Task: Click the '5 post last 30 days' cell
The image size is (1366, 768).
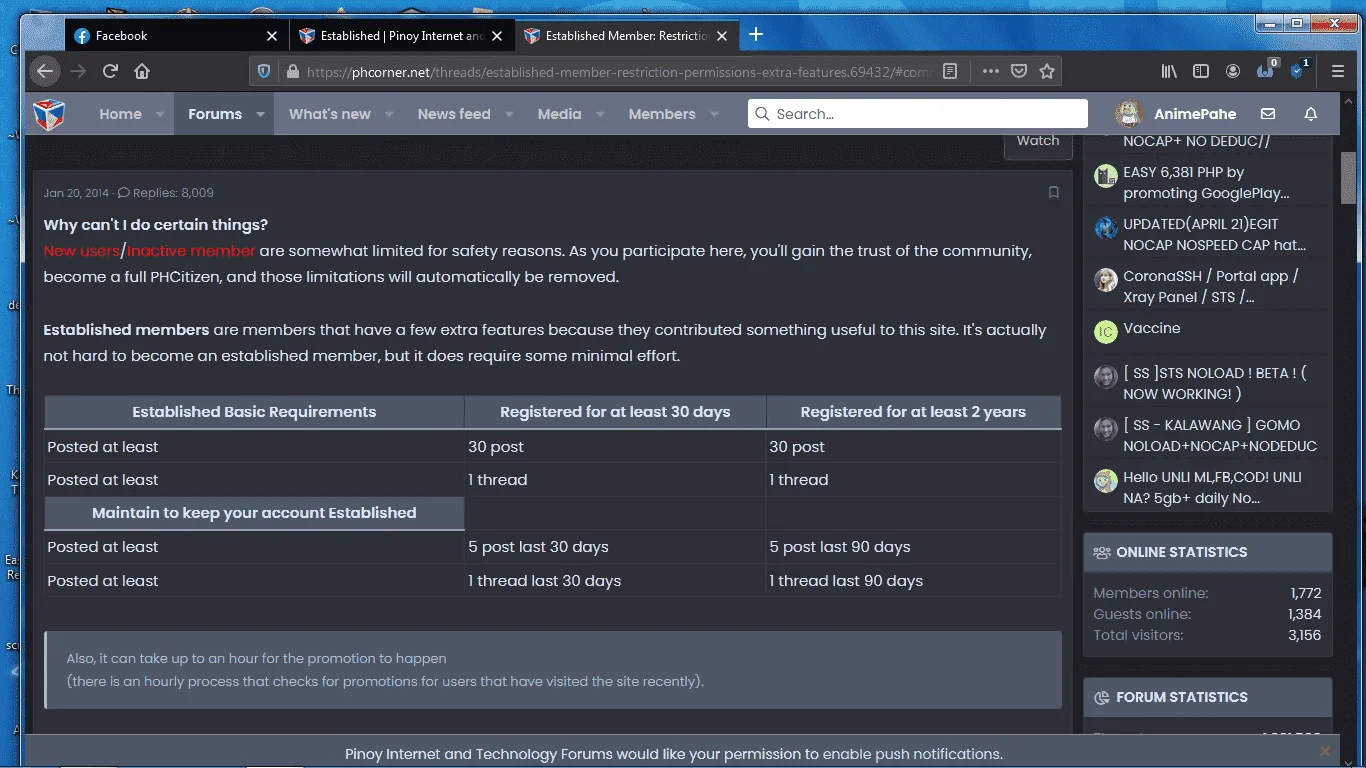Action: [x=615, y=547]
